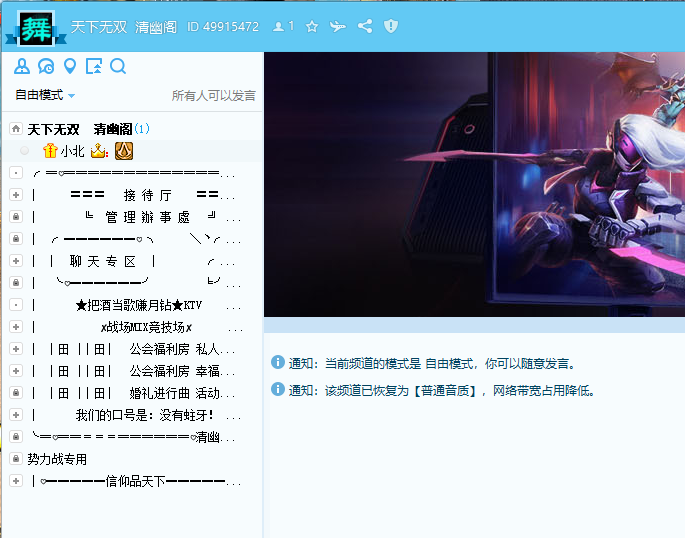The width and height of the screenshot is (685, 538).
Task: Click the image board icon in toolbar
Action: tap(94, 66)
